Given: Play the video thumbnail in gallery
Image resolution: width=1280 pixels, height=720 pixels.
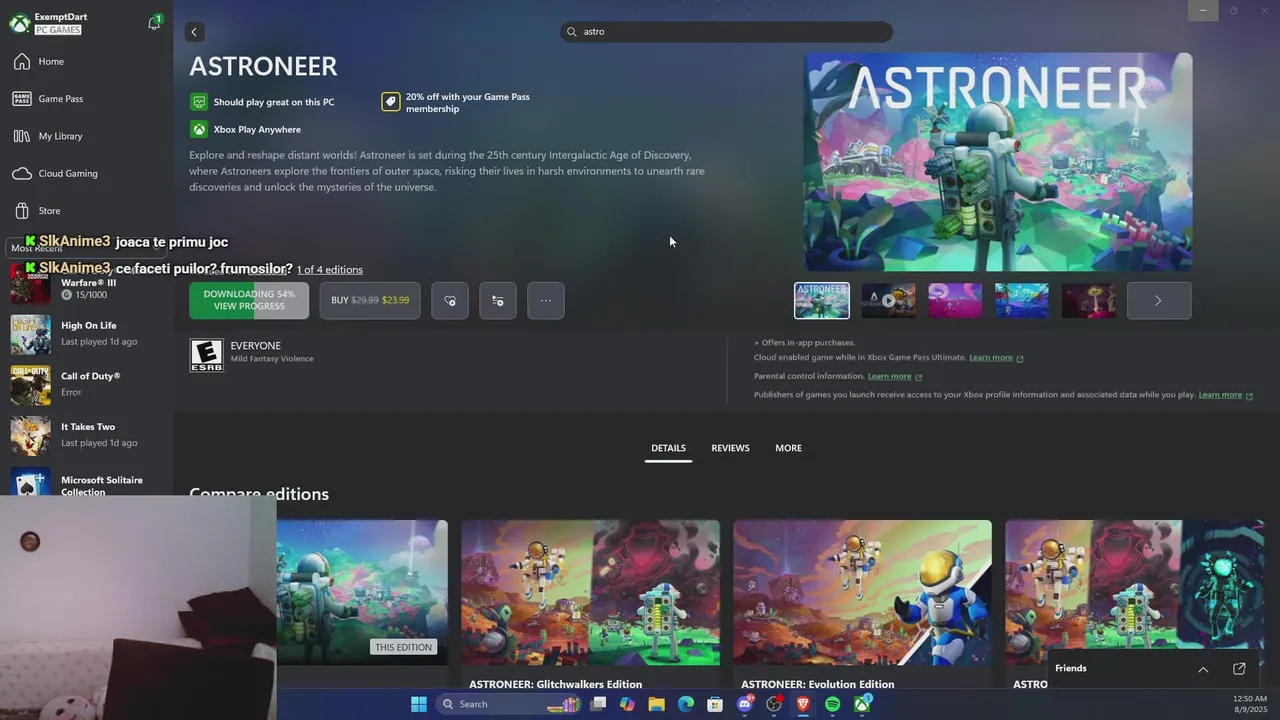Looking at the screenshot, I should point(888,300).
